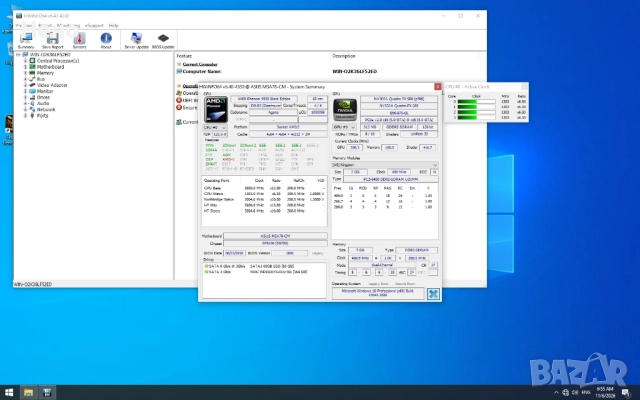
Task: Expand the Motherboard node
Action: pos(25,67)
